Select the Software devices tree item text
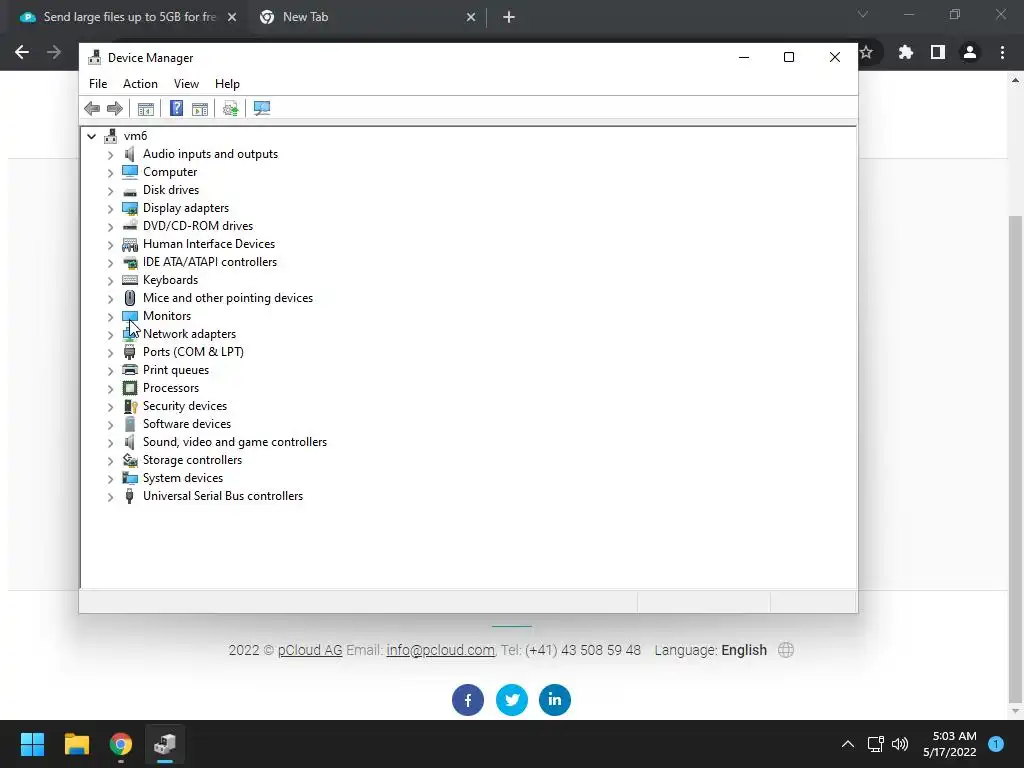The width and height of the screenshot is (1024, 768). (x=187, y=424)
